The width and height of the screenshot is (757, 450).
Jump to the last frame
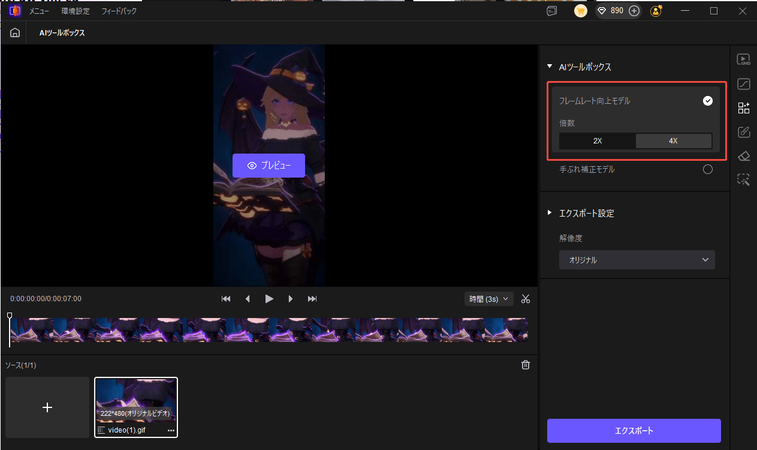click(312, 299)
